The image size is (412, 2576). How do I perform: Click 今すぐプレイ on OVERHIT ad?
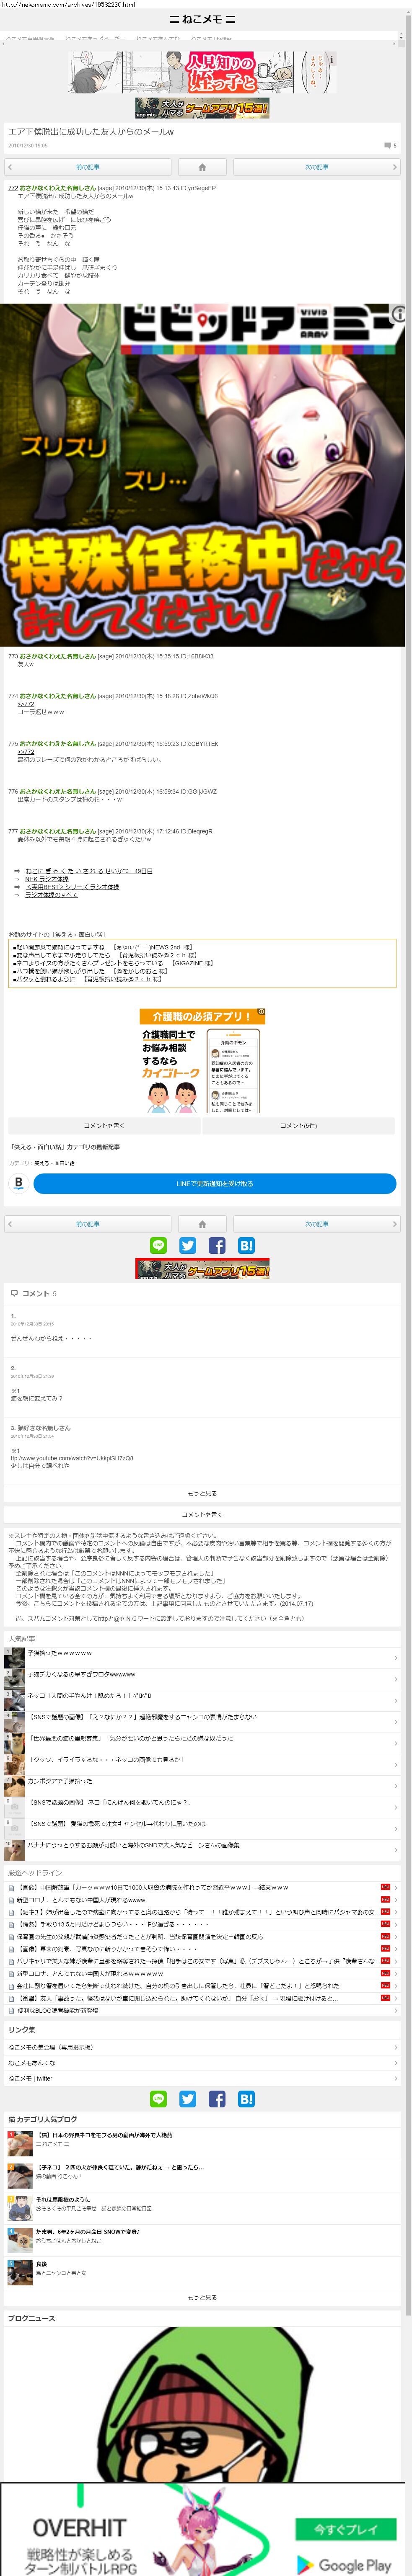pos(346,2529)
